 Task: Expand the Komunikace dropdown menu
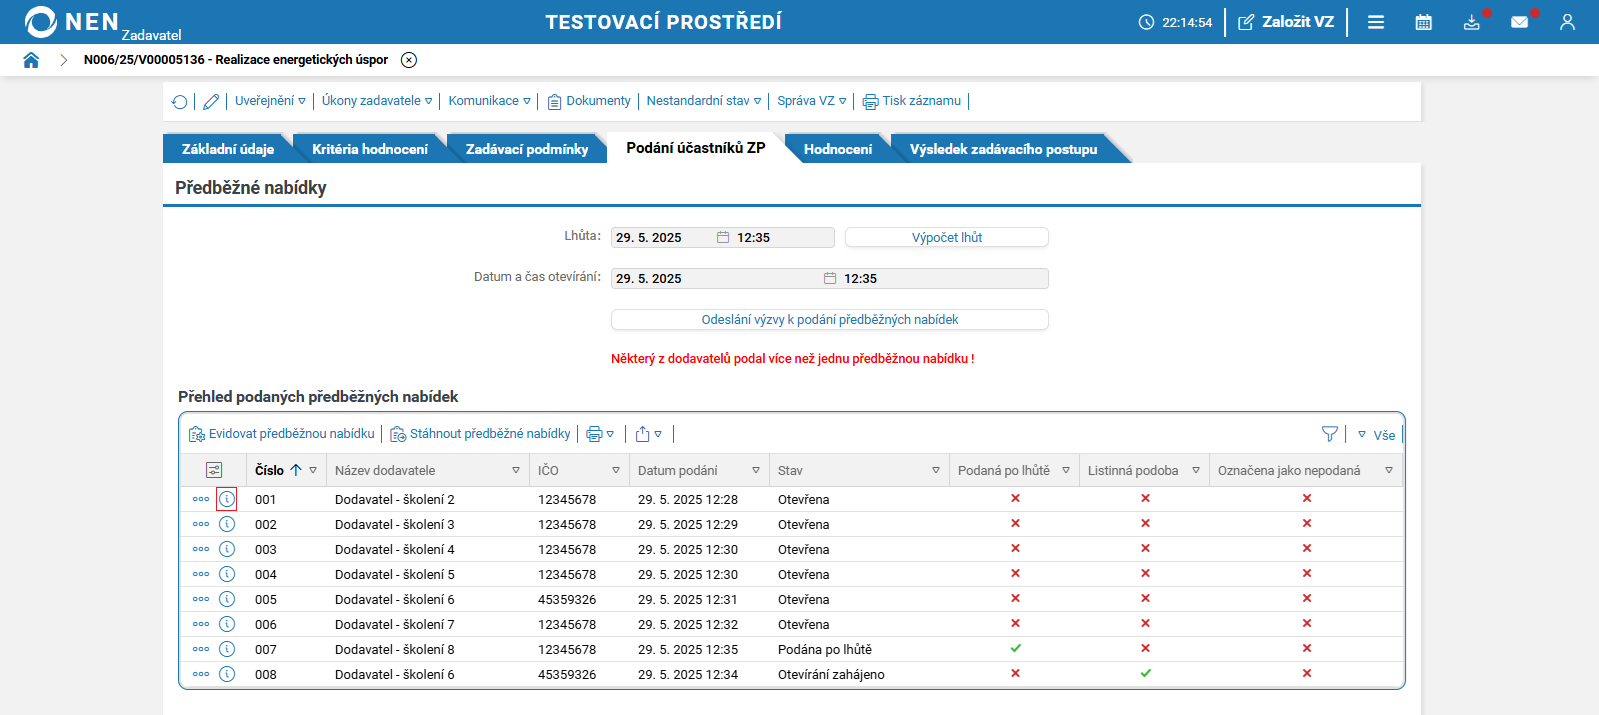tap(489, 101)
